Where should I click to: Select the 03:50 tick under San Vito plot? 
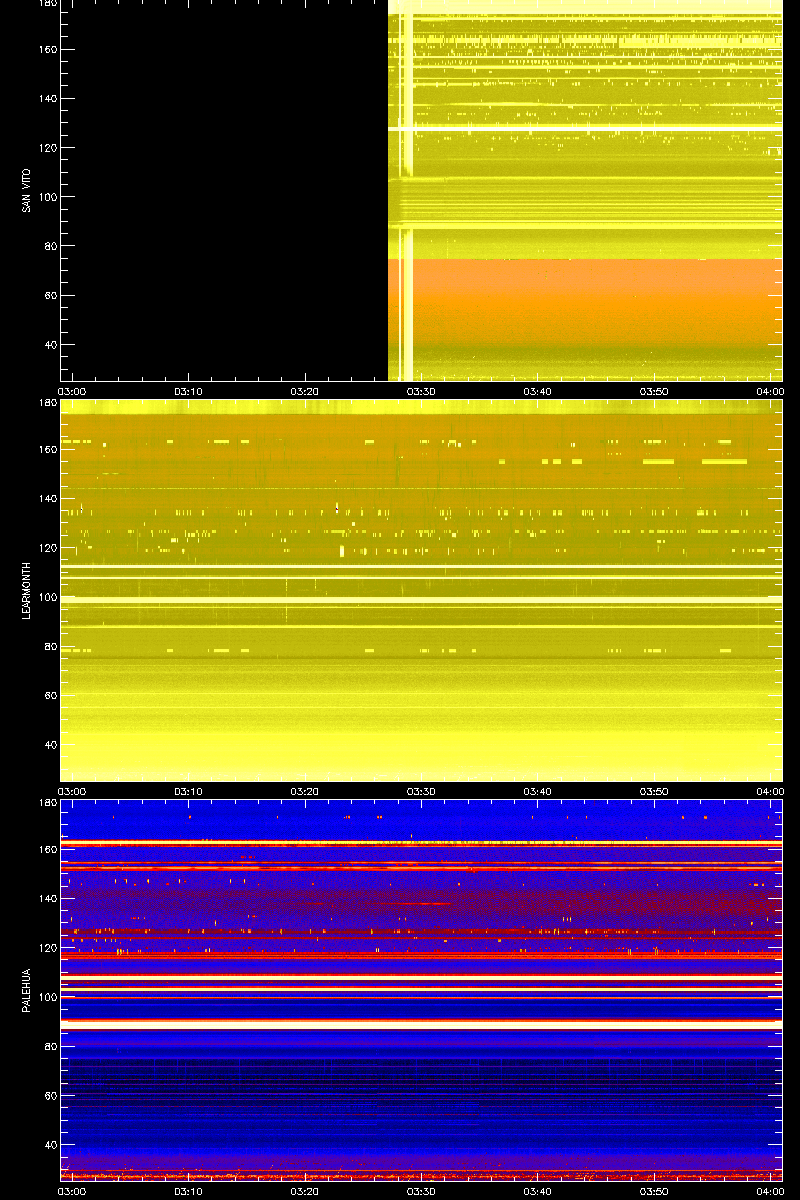pos(654,391)
